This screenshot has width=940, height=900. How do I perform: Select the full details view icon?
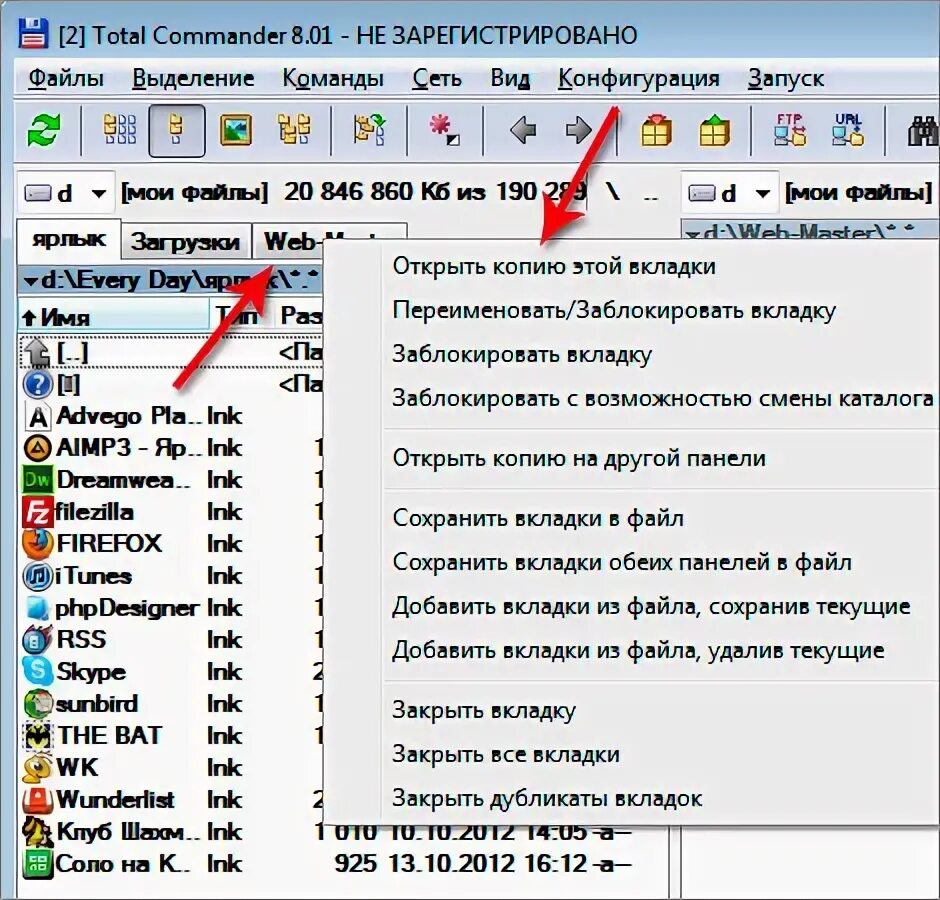[x=176, y=130]
